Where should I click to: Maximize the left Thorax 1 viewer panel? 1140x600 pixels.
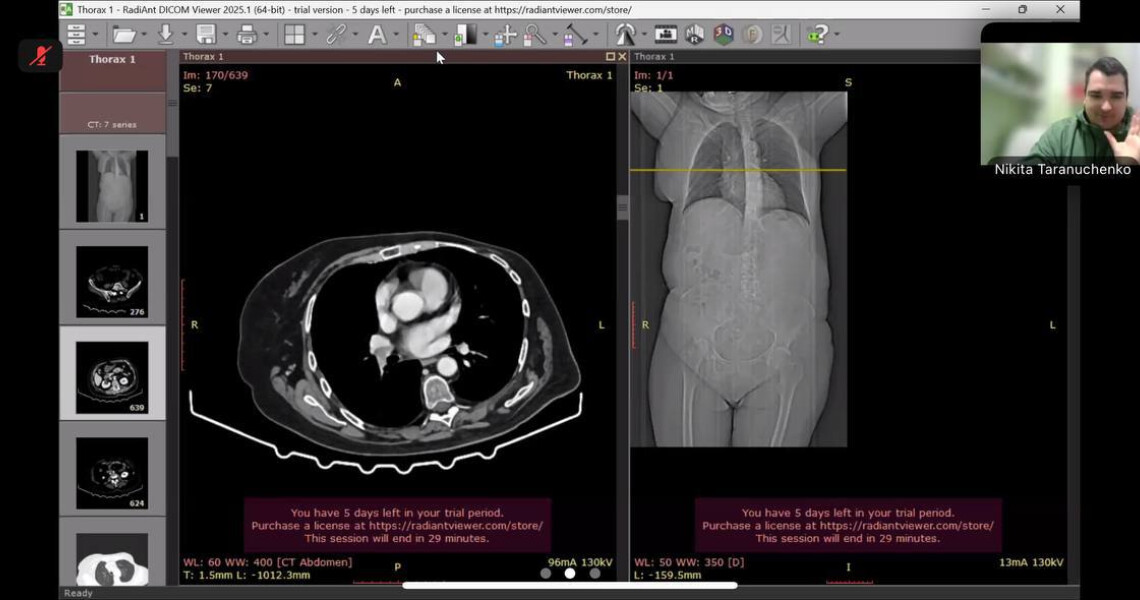(x=610, y=57)
